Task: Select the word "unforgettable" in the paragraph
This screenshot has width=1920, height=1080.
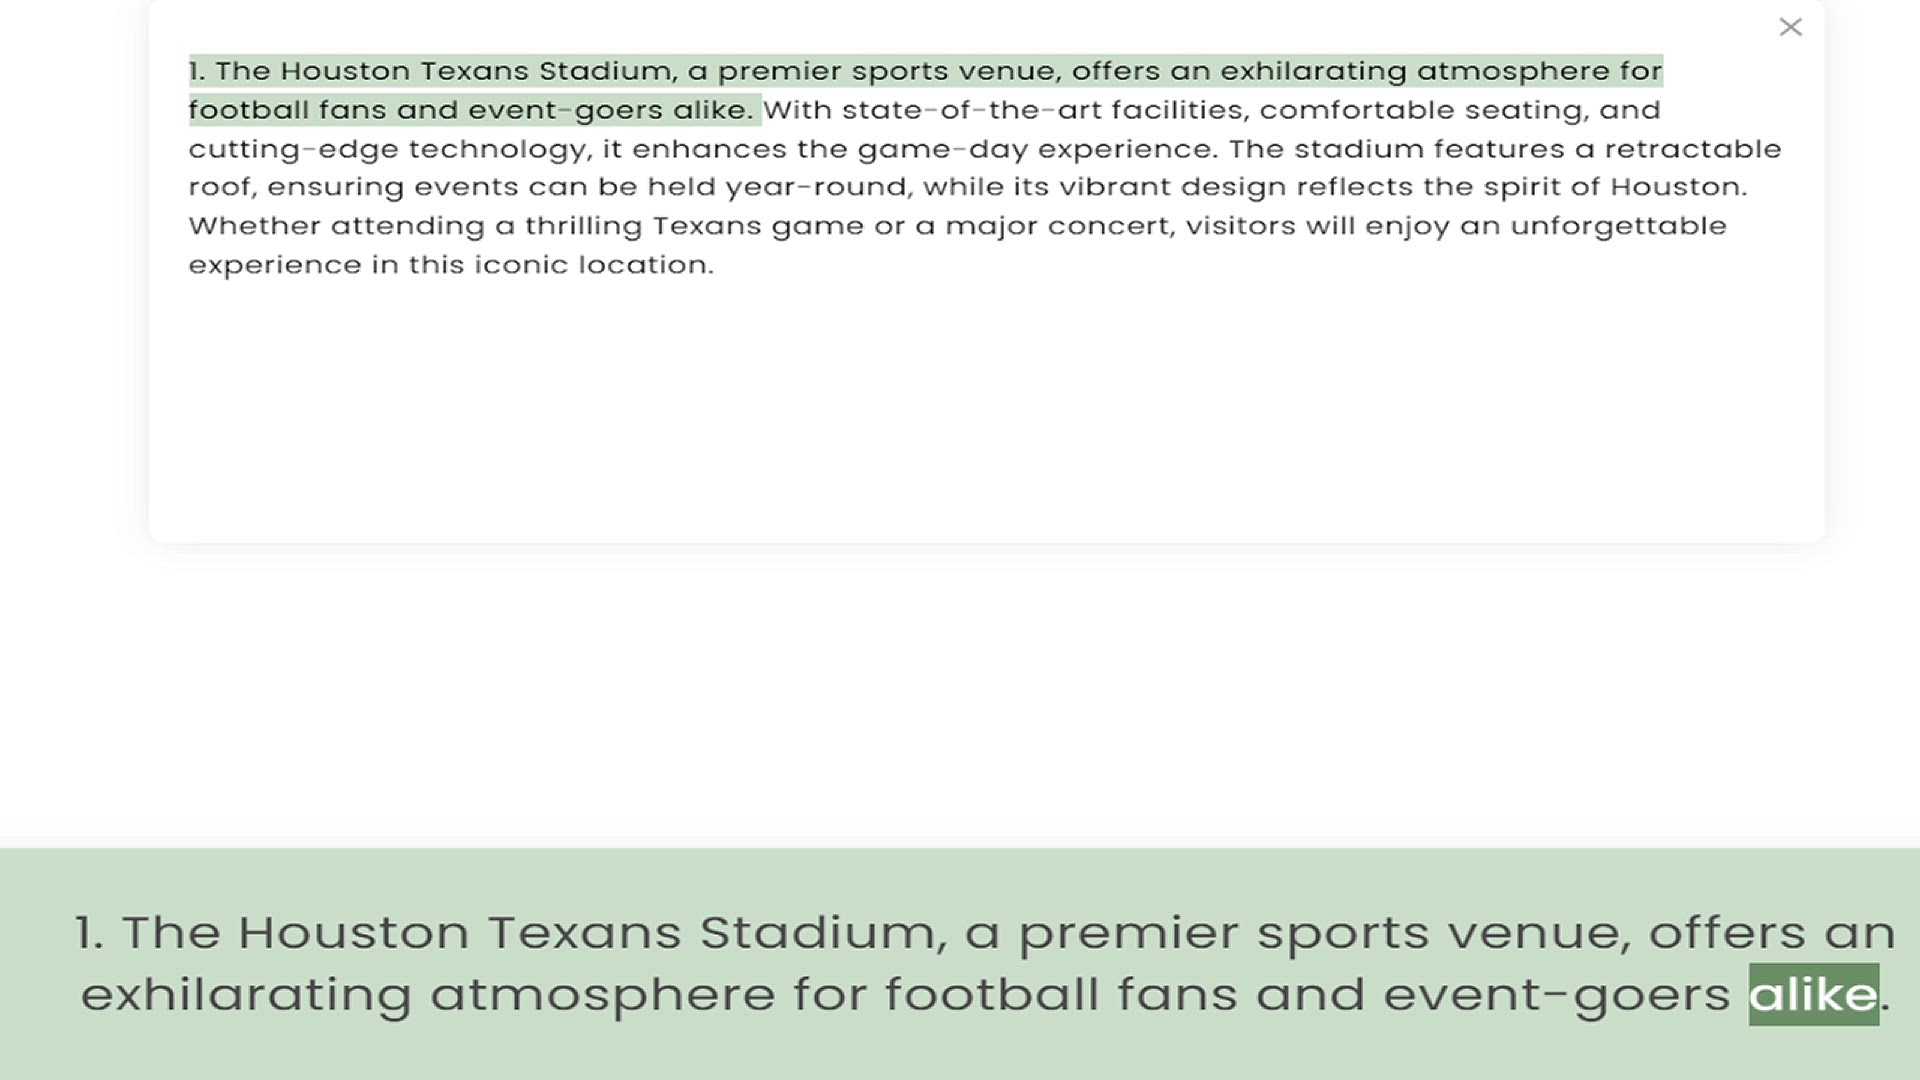Action: coord(1617,226)
